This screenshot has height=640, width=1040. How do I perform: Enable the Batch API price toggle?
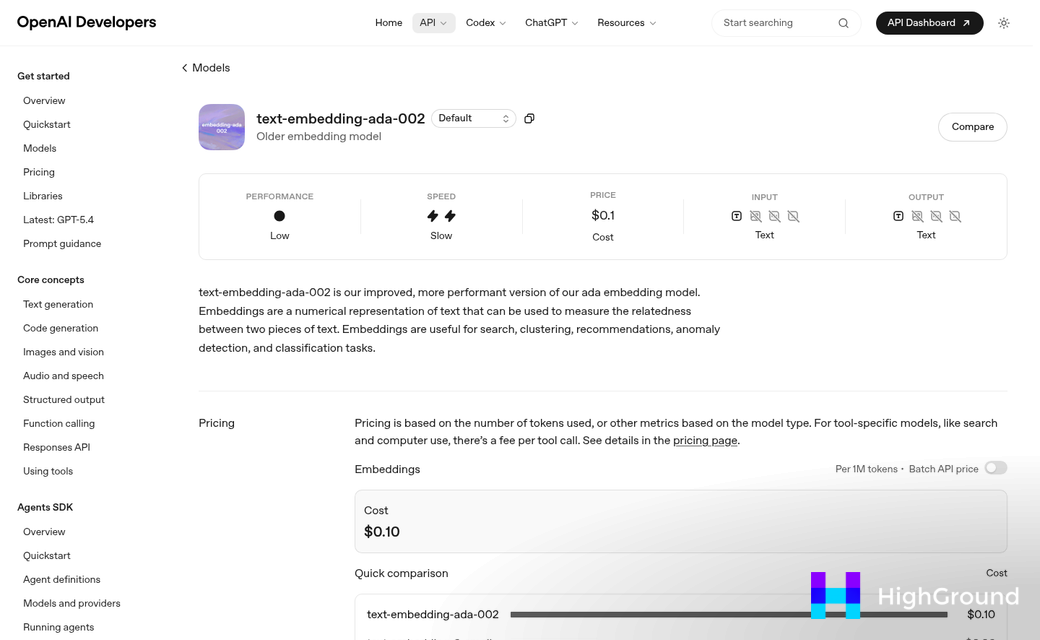tap(996, 468)
